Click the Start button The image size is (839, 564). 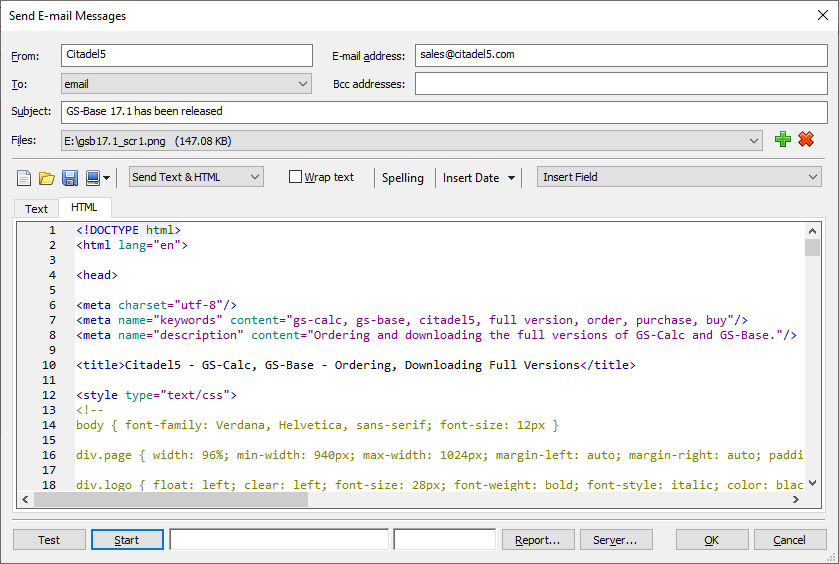click(x=127, y=539)
